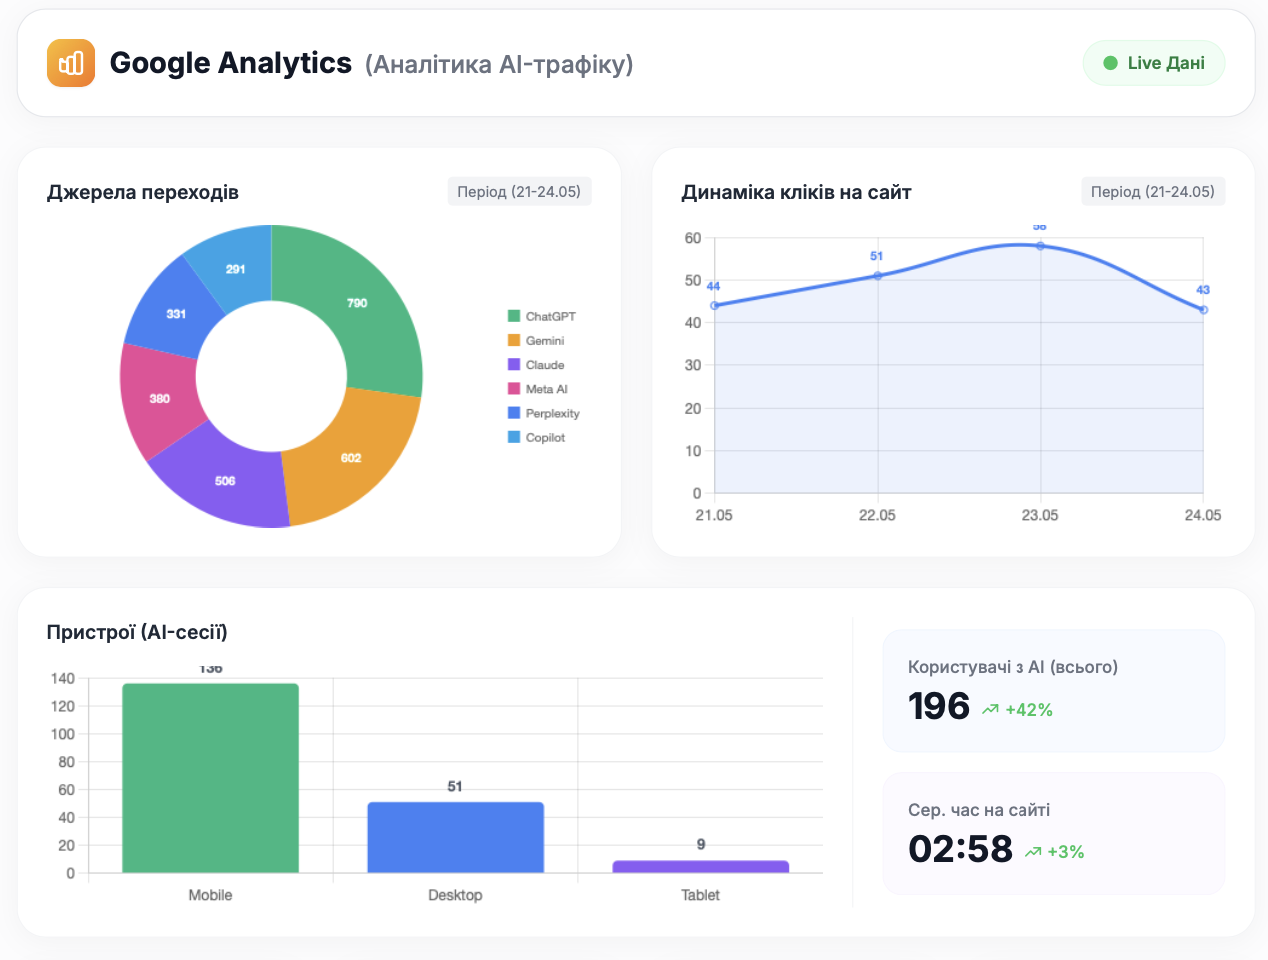Click the upward trend arrow next to +3%

(1033, 852)
